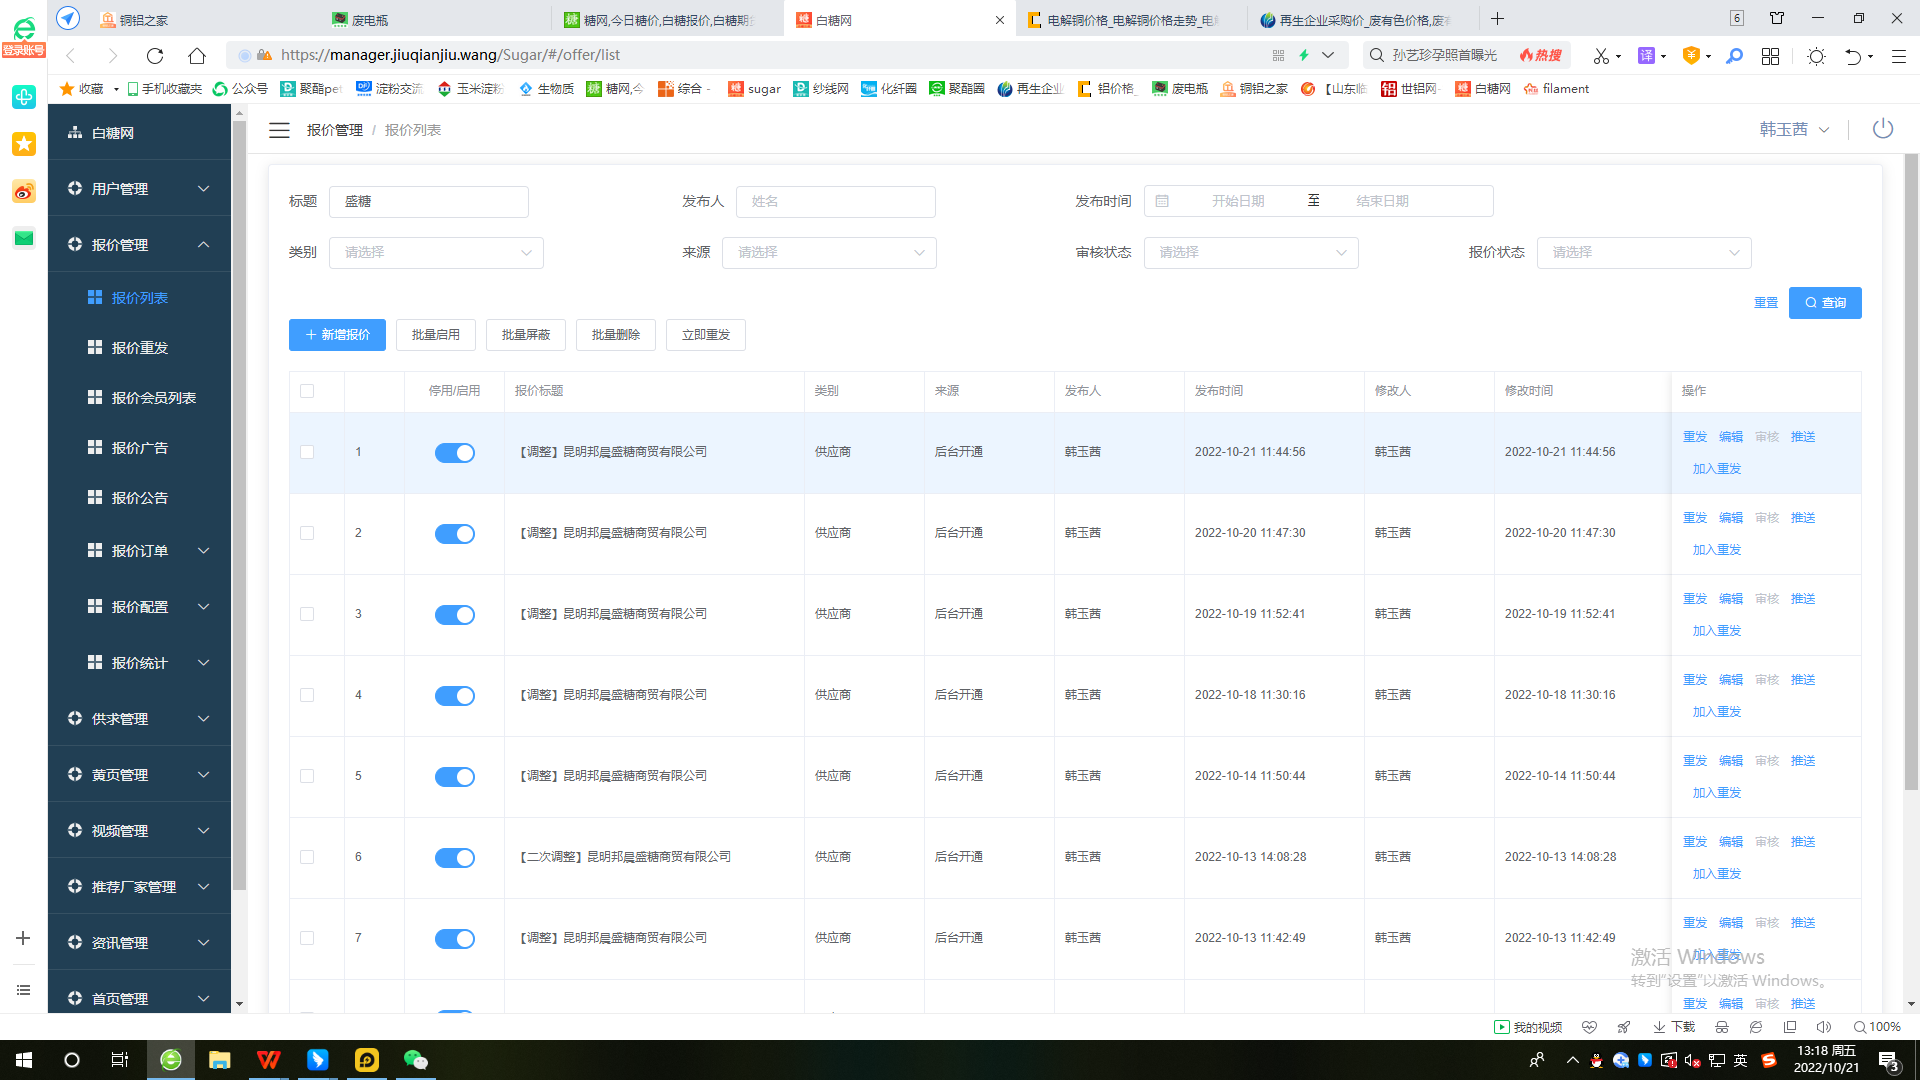This screenshot has height=1080, width=1920.
Task: Tick the select-all header checkbox
Action: (307, 391)
